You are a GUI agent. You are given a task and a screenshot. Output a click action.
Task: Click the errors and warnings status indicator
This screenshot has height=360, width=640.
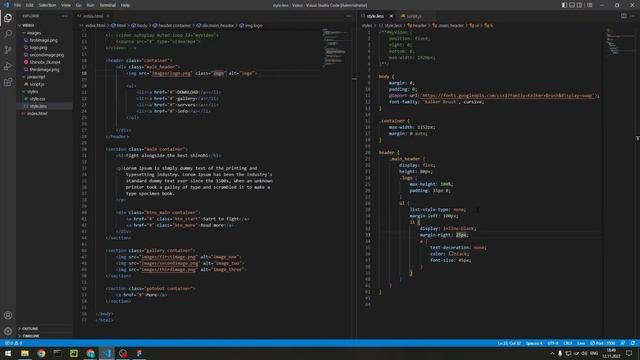point(13,343)
